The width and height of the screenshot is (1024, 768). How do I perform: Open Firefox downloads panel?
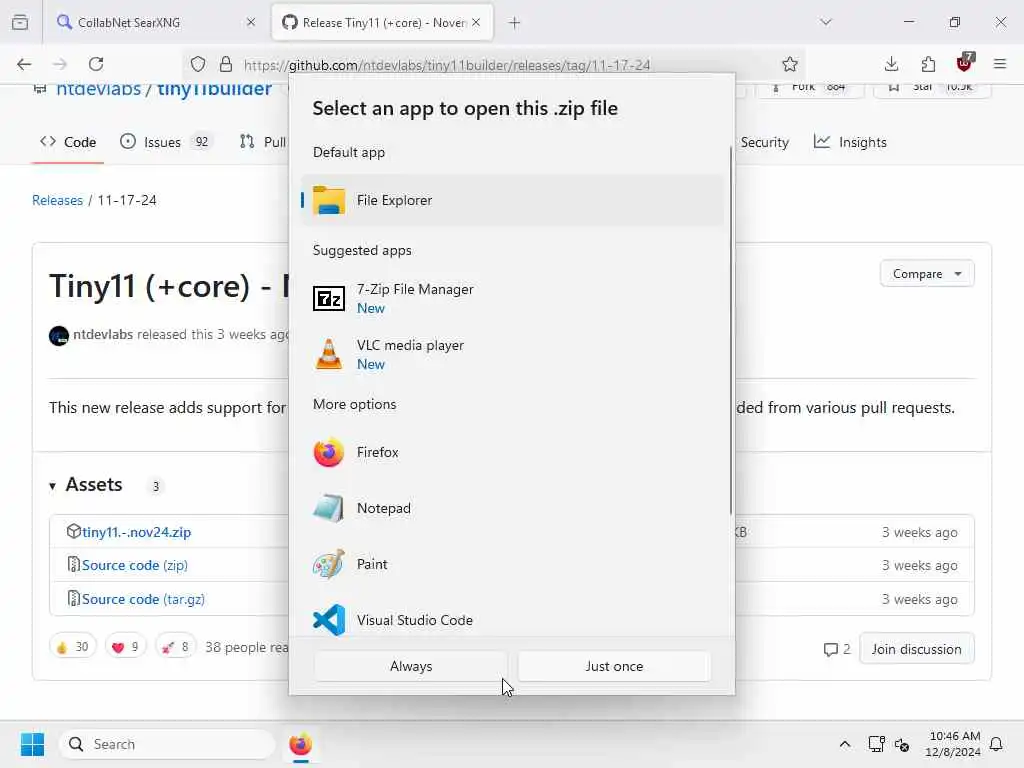(x=891, y=64)
